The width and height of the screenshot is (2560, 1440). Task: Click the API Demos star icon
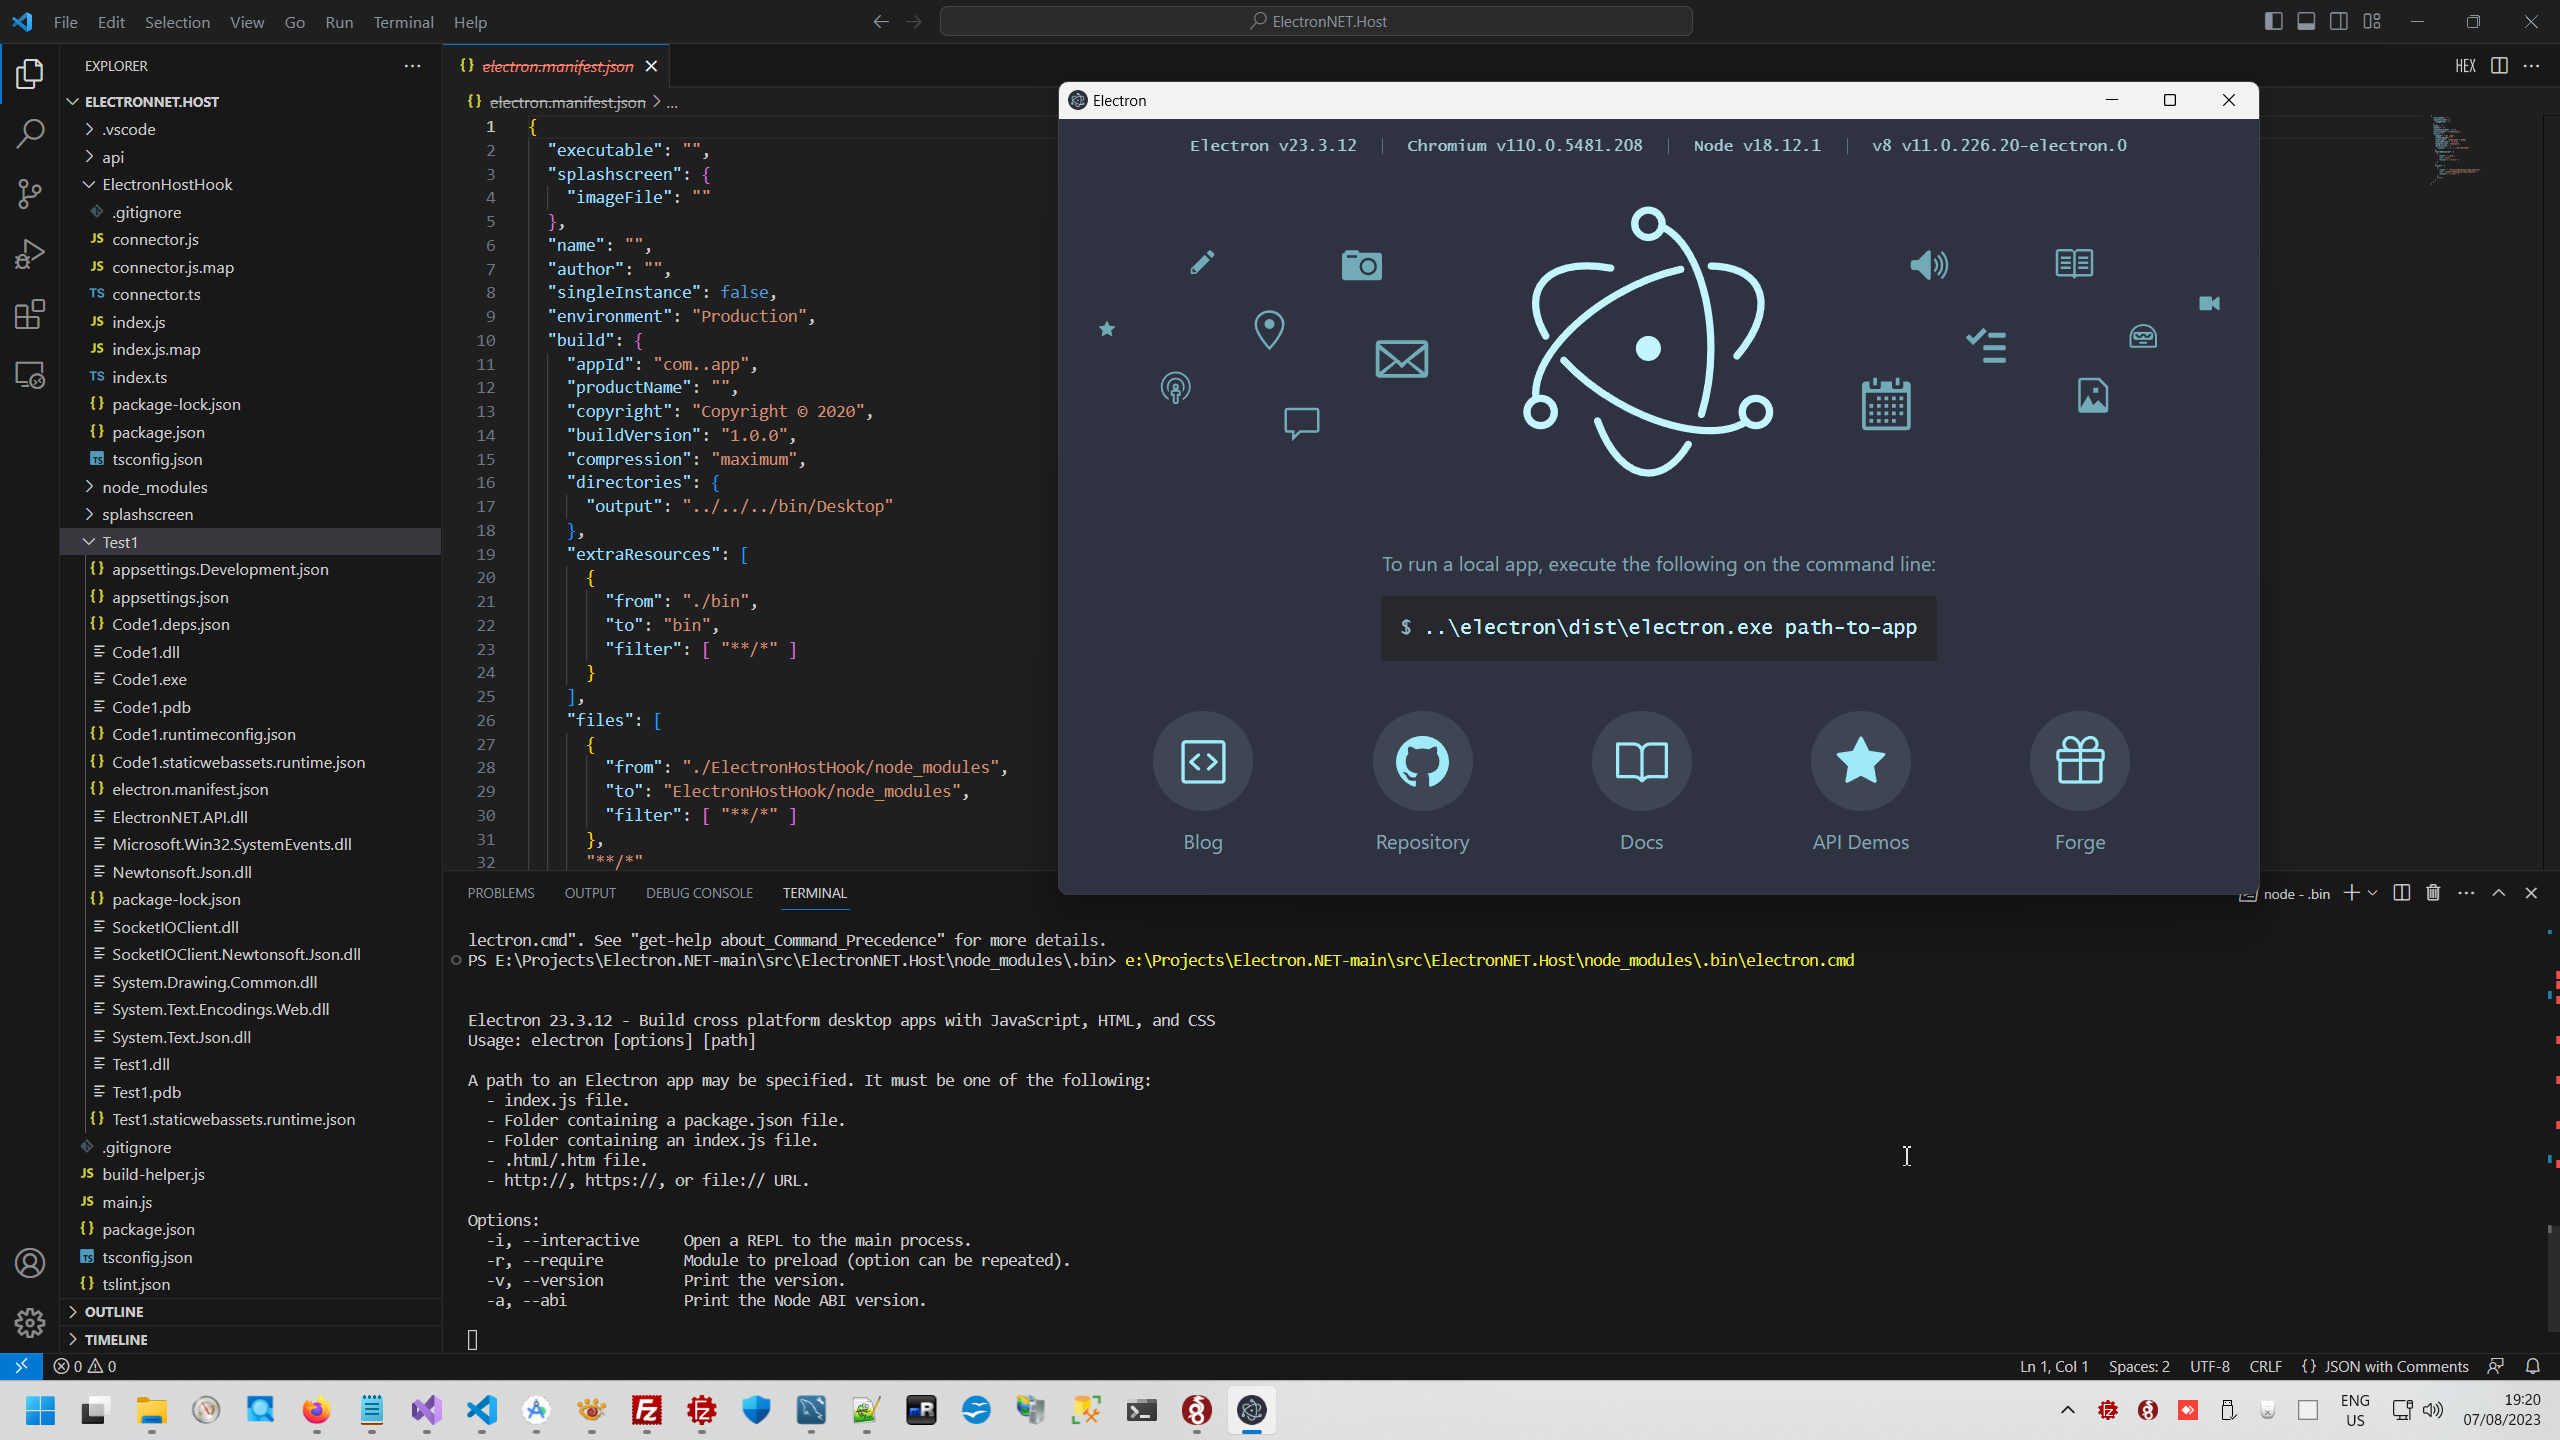pyautogui.click(x=1860, y=762)
